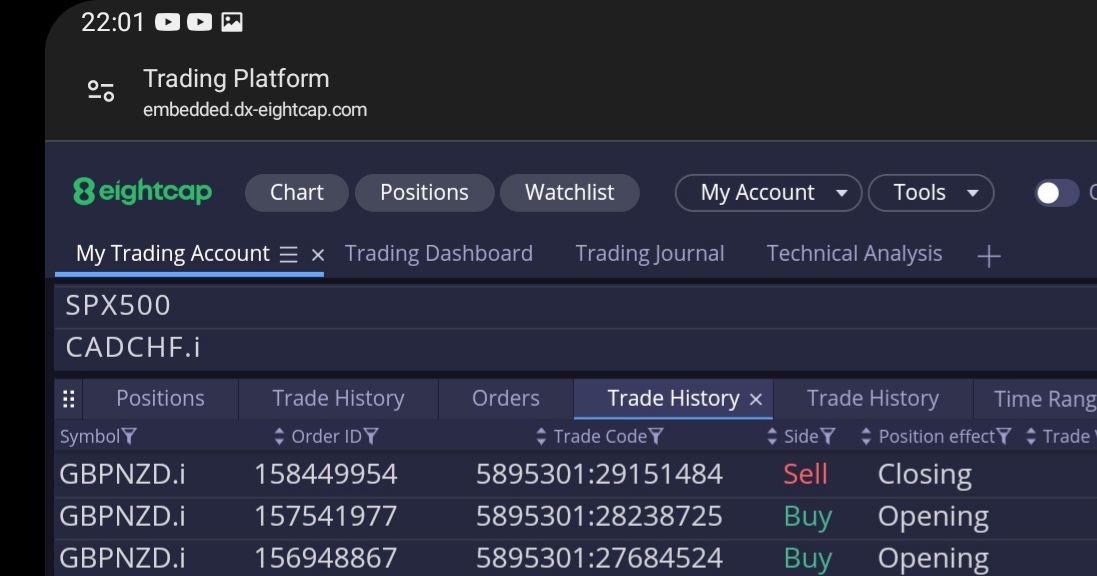Click trade code 5895301:29151484
Viewport: 1097px width, 576px height.
click(x=599, y=475)
